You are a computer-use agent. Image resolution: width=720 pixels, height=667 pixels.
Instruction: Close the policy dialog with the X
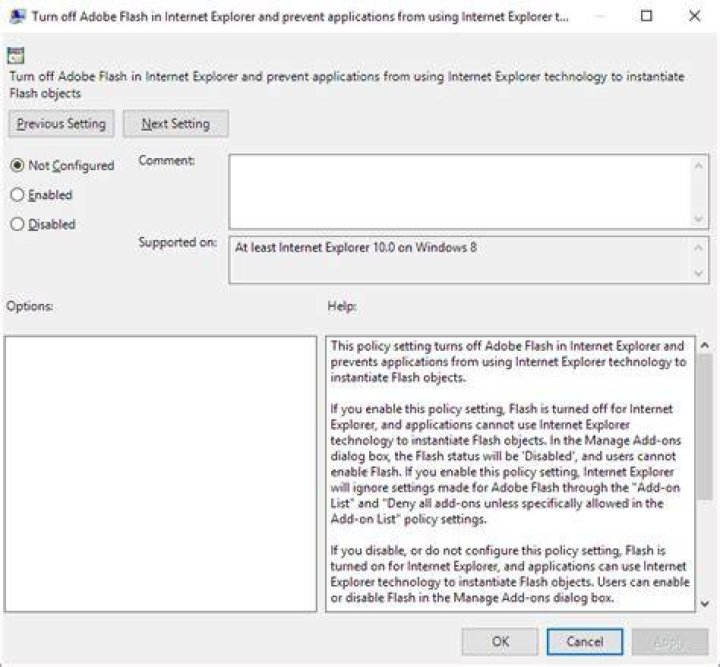(x=694, y=16)
